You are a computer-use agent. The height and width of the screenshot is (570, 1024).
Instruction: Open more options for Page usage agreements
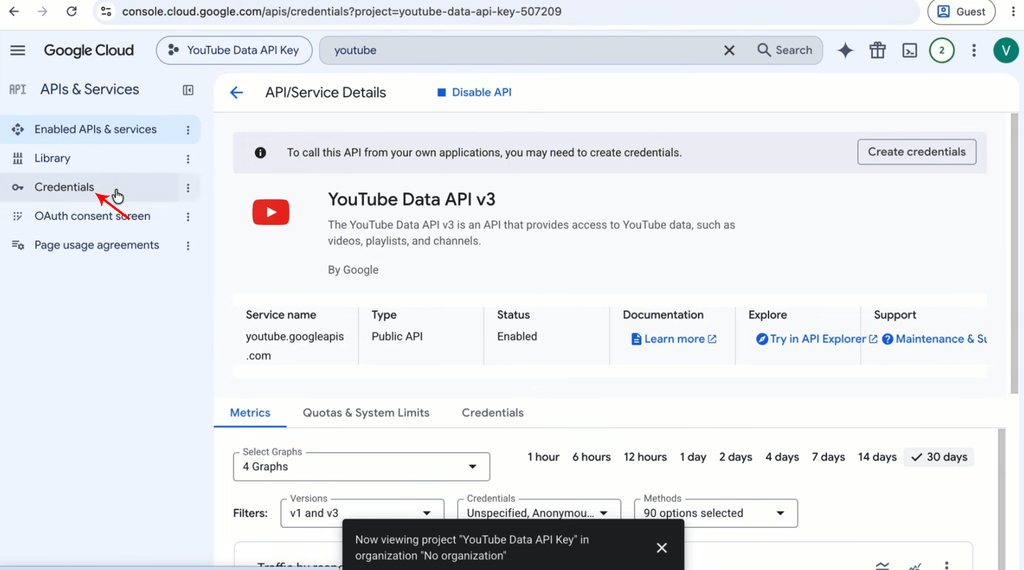[x=188, y=245]
